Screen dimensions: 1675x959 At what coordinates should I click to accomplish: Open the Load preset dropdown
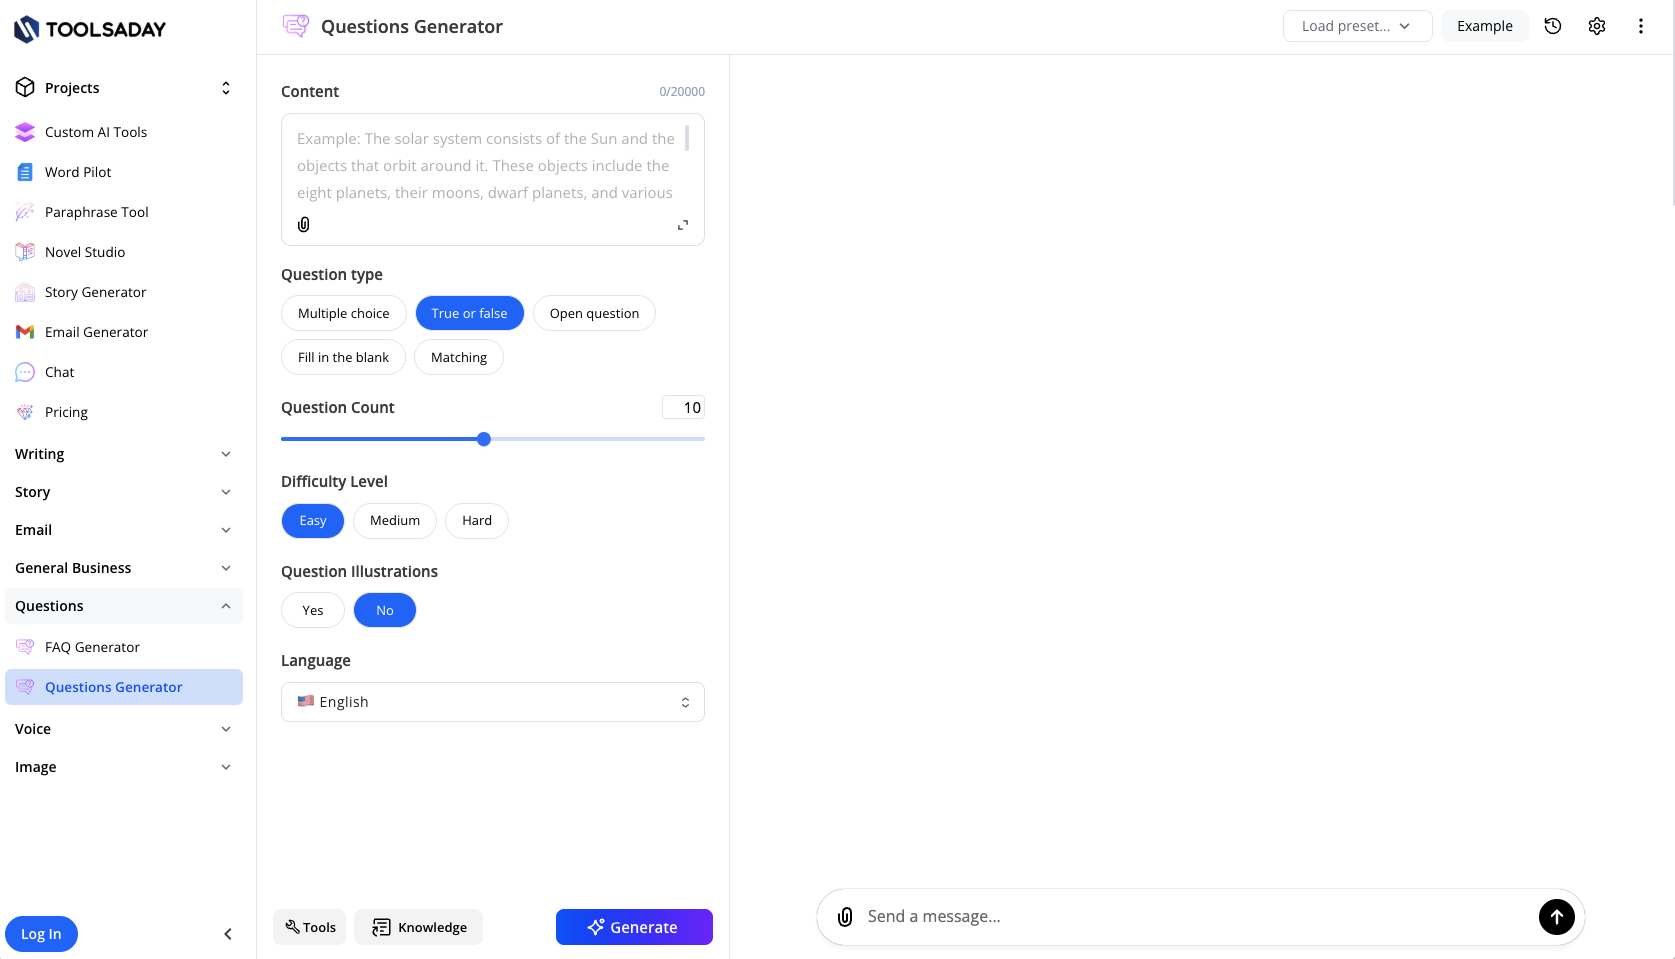[1357, 26]
